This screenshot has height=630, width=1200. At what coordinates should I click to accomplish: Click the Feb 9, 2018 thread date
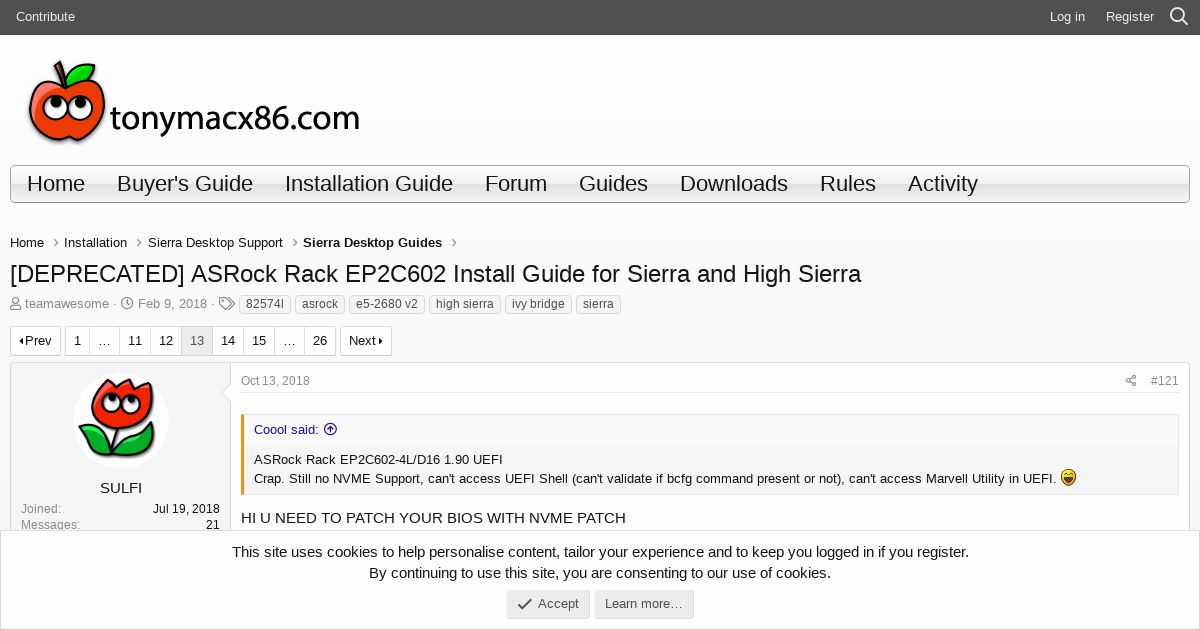(x=172, y=304)
